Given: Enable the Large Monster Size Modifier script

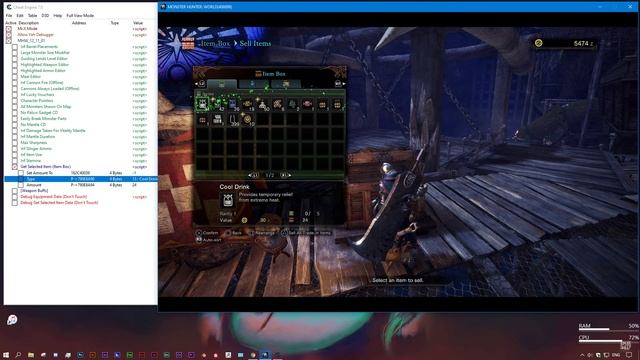Looking at the screenshot, I should coord(15,53).
